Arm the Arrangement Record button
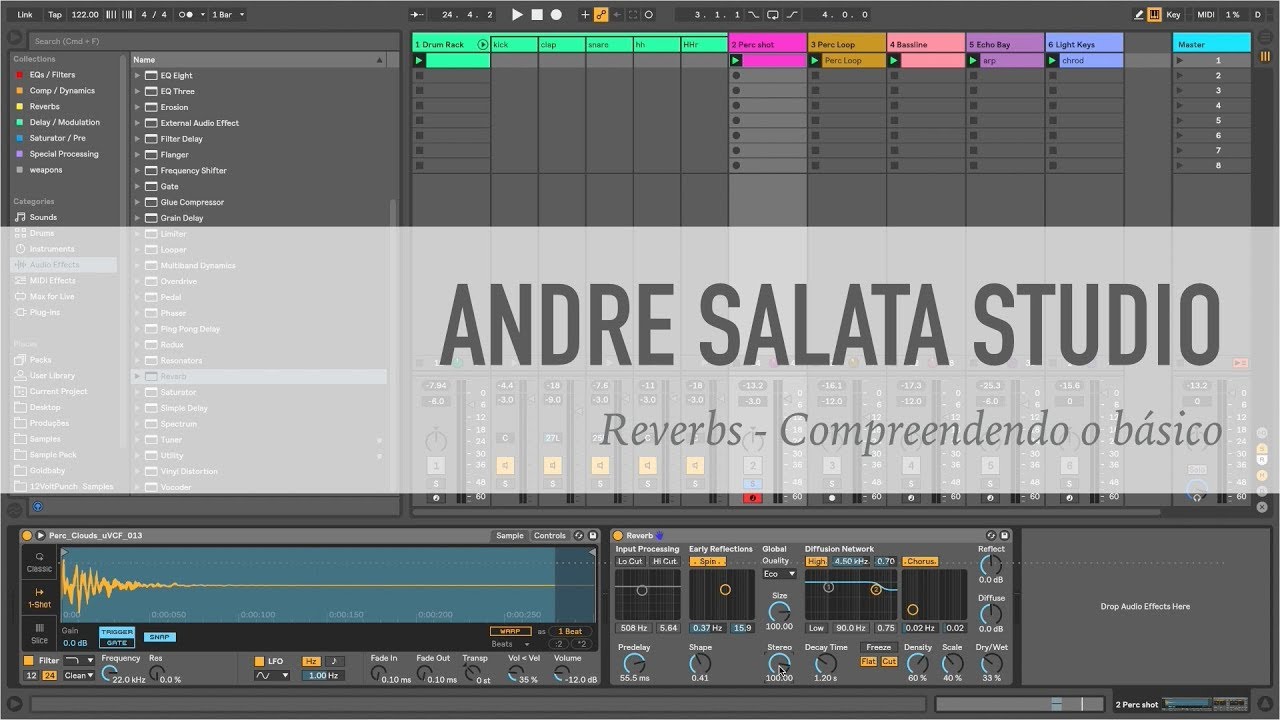Screen dimensions: 1280x720 click(556, 15)
